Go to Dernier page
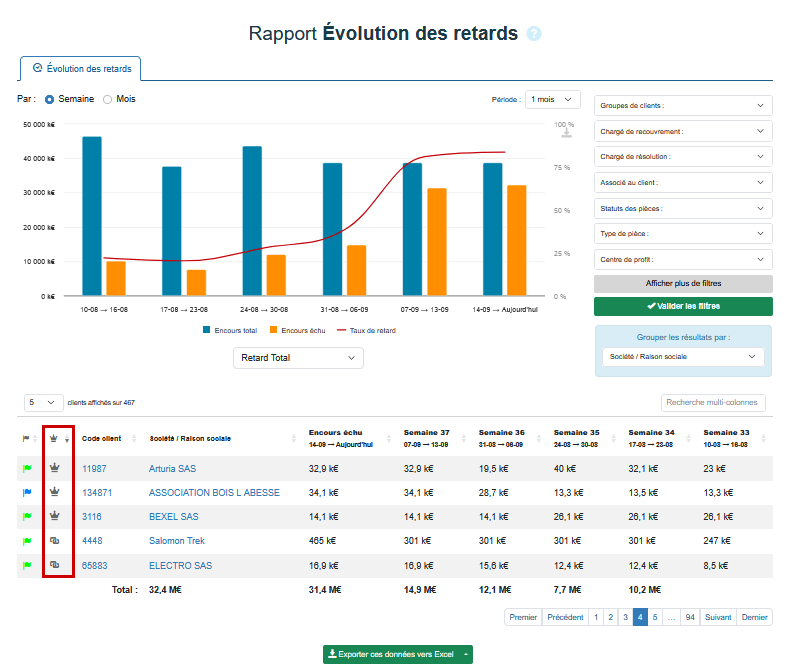The image size is (789, 671). (x=754, y=617)
